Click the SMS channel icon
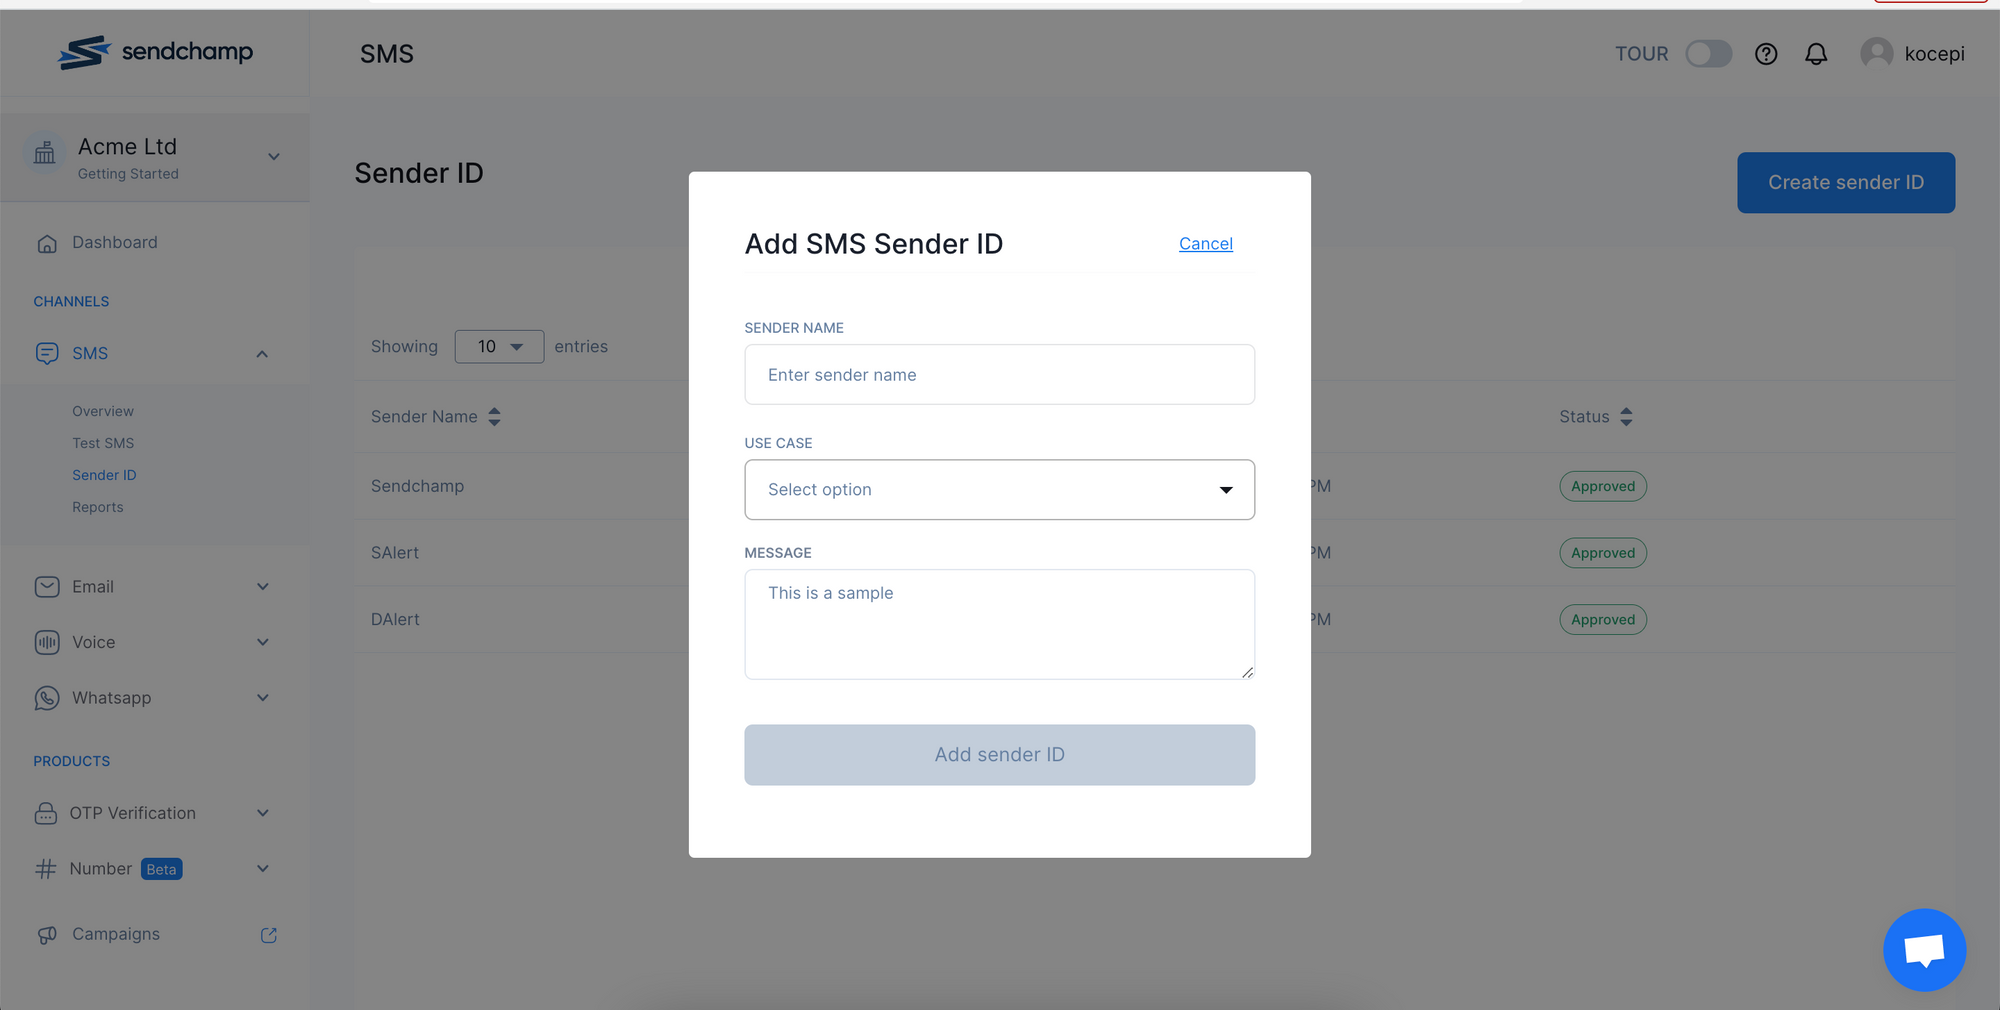The width and height of the screenshot is (2000, 1010). (x=47, y=353)
